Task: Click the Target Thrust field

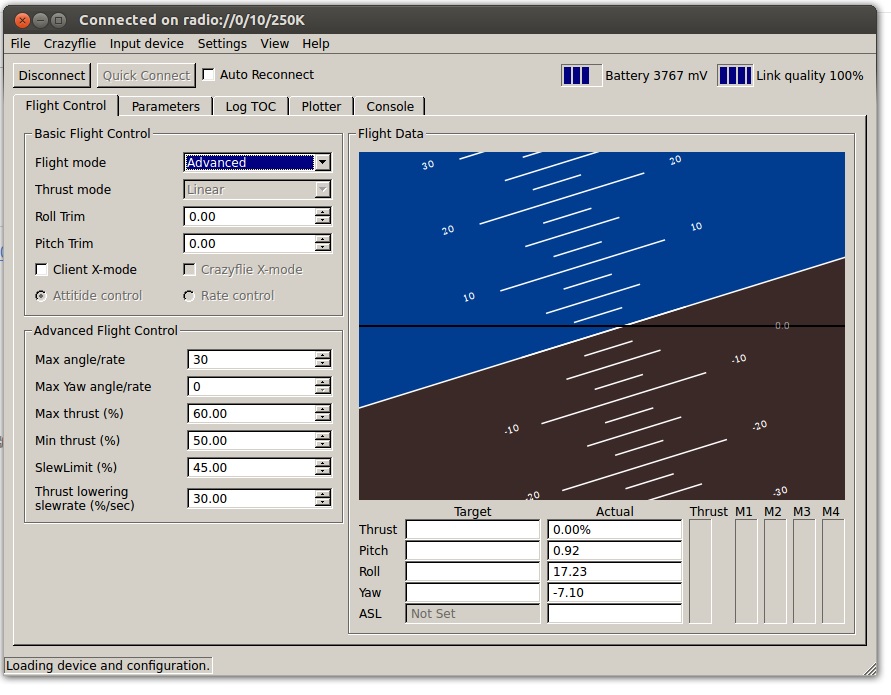Action: (472, 530)
